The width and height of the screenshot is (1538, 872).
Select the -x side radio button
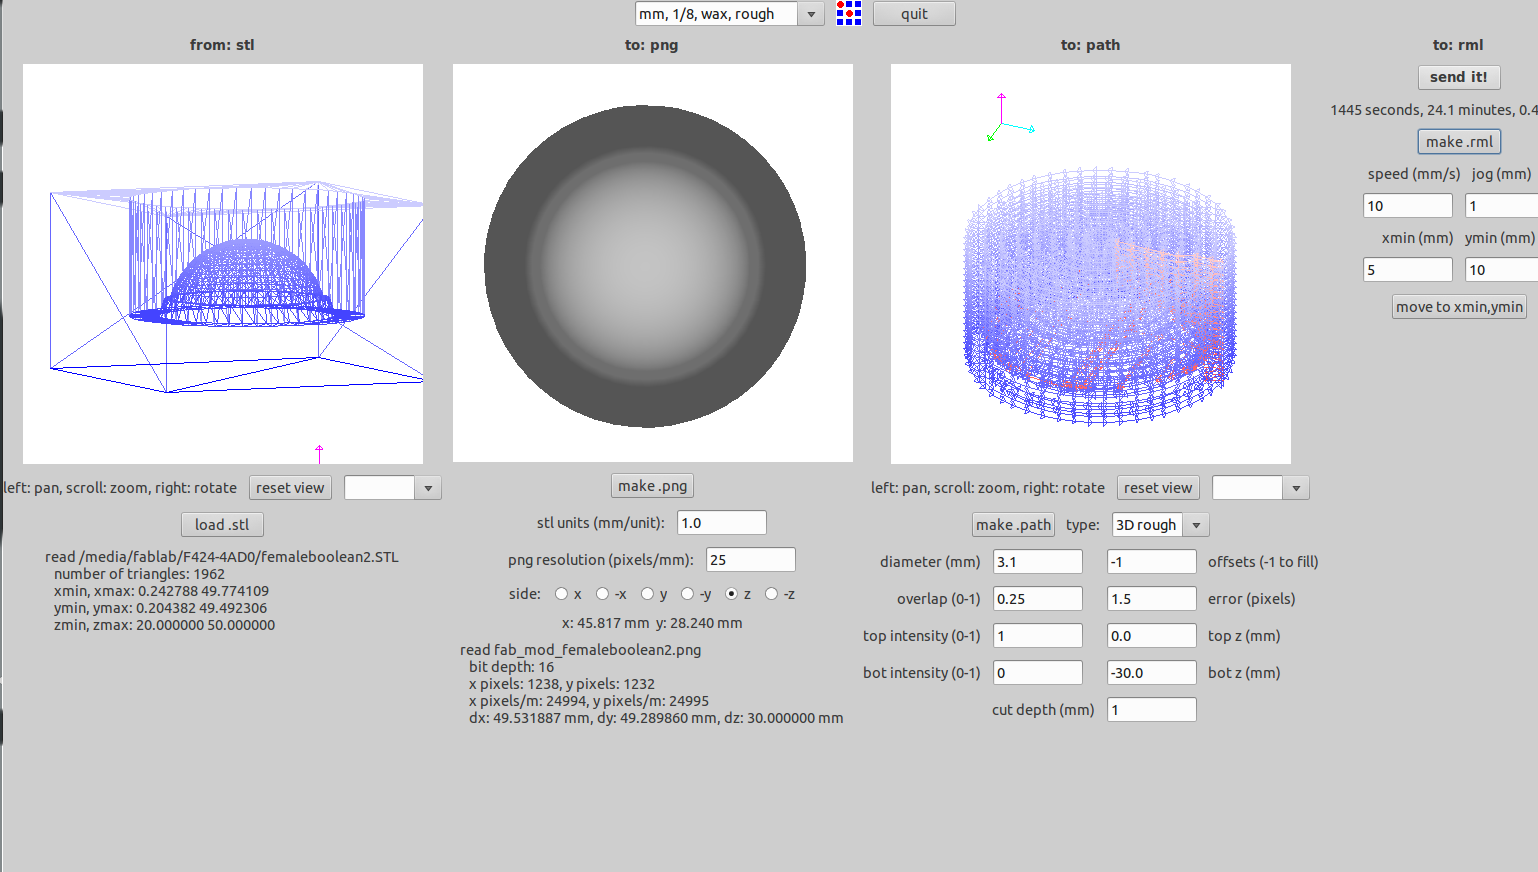tap(602, 594)
